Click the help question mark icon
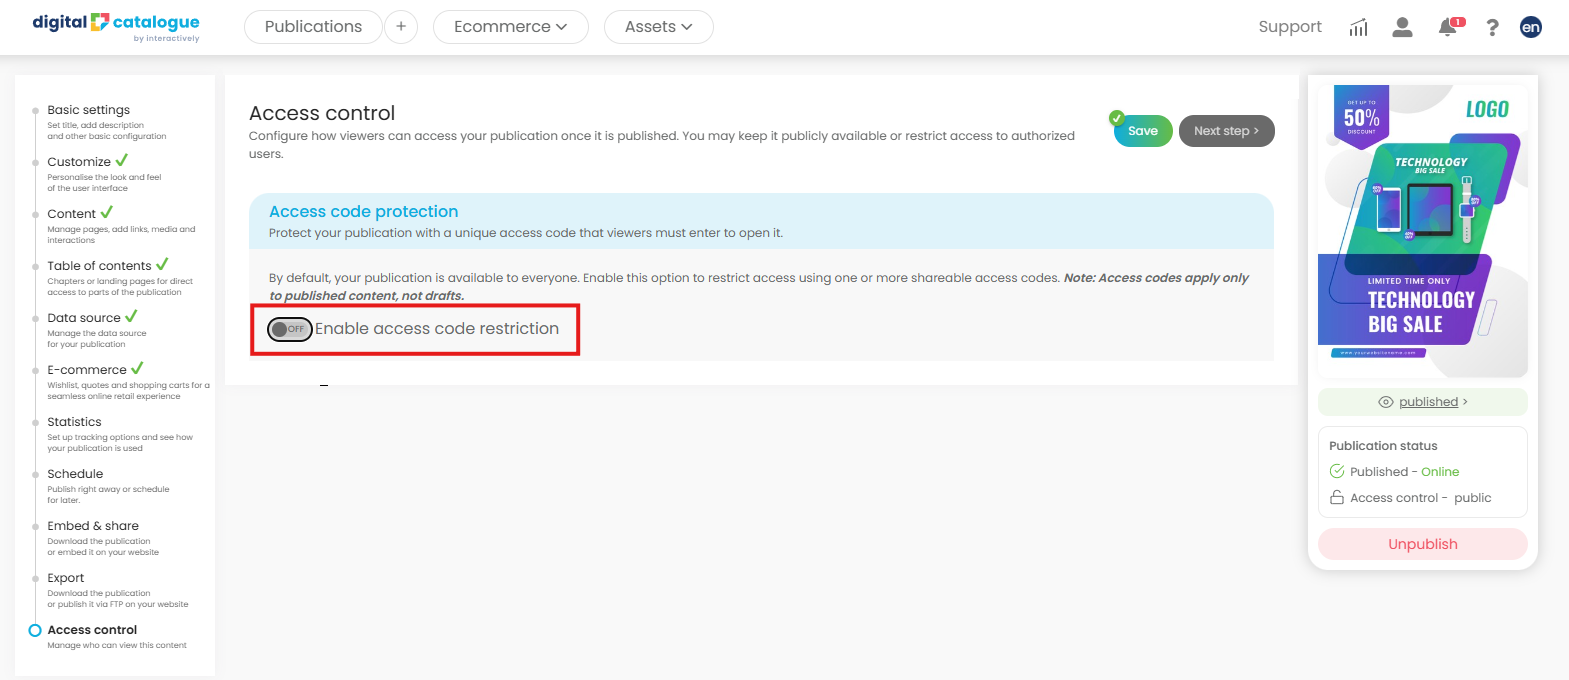1569x680 pixels. click(1492, 27)
